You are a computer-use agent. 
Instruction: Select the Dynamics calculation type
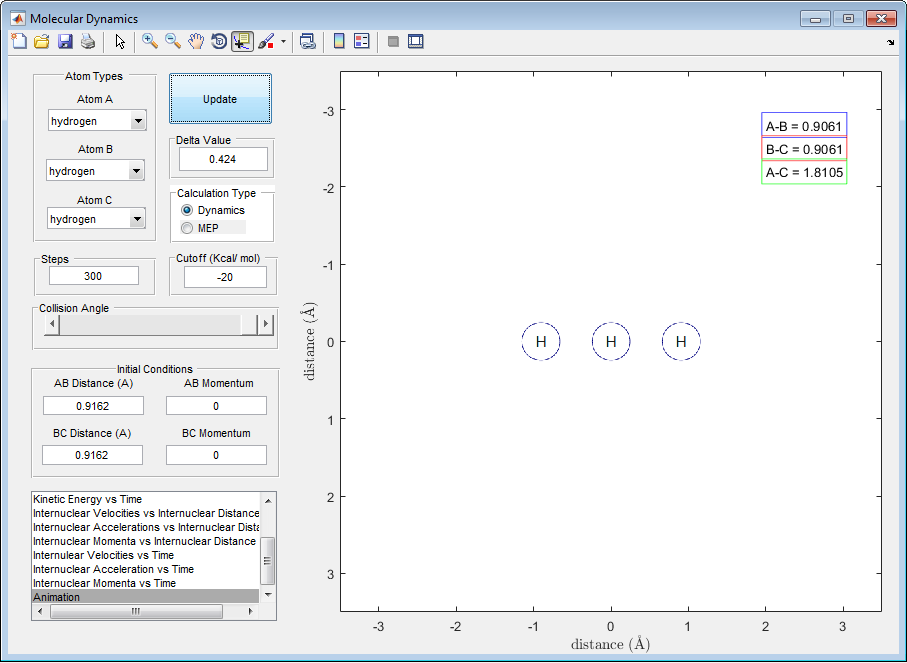(187, 211)
